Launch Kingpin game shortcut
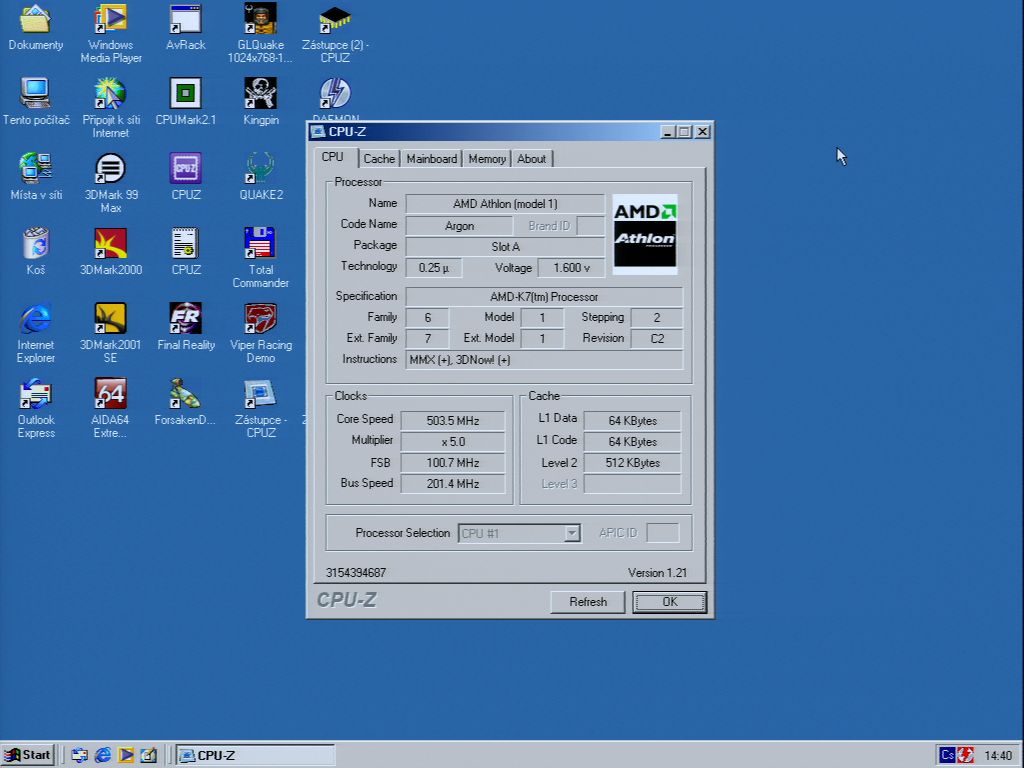Image resolution: width=1024 pixels, height=768 pixels. tap(261, 93)
